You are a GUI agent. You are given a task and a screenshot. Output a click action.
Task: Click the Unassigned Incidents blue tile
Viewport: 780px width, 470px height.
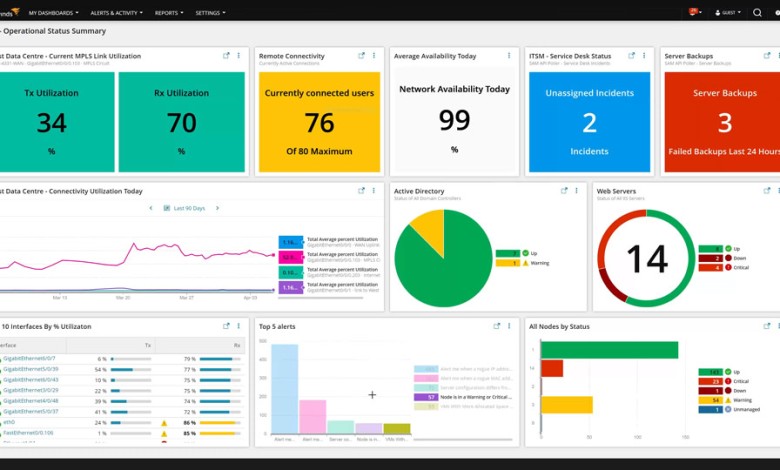(589, 122)
